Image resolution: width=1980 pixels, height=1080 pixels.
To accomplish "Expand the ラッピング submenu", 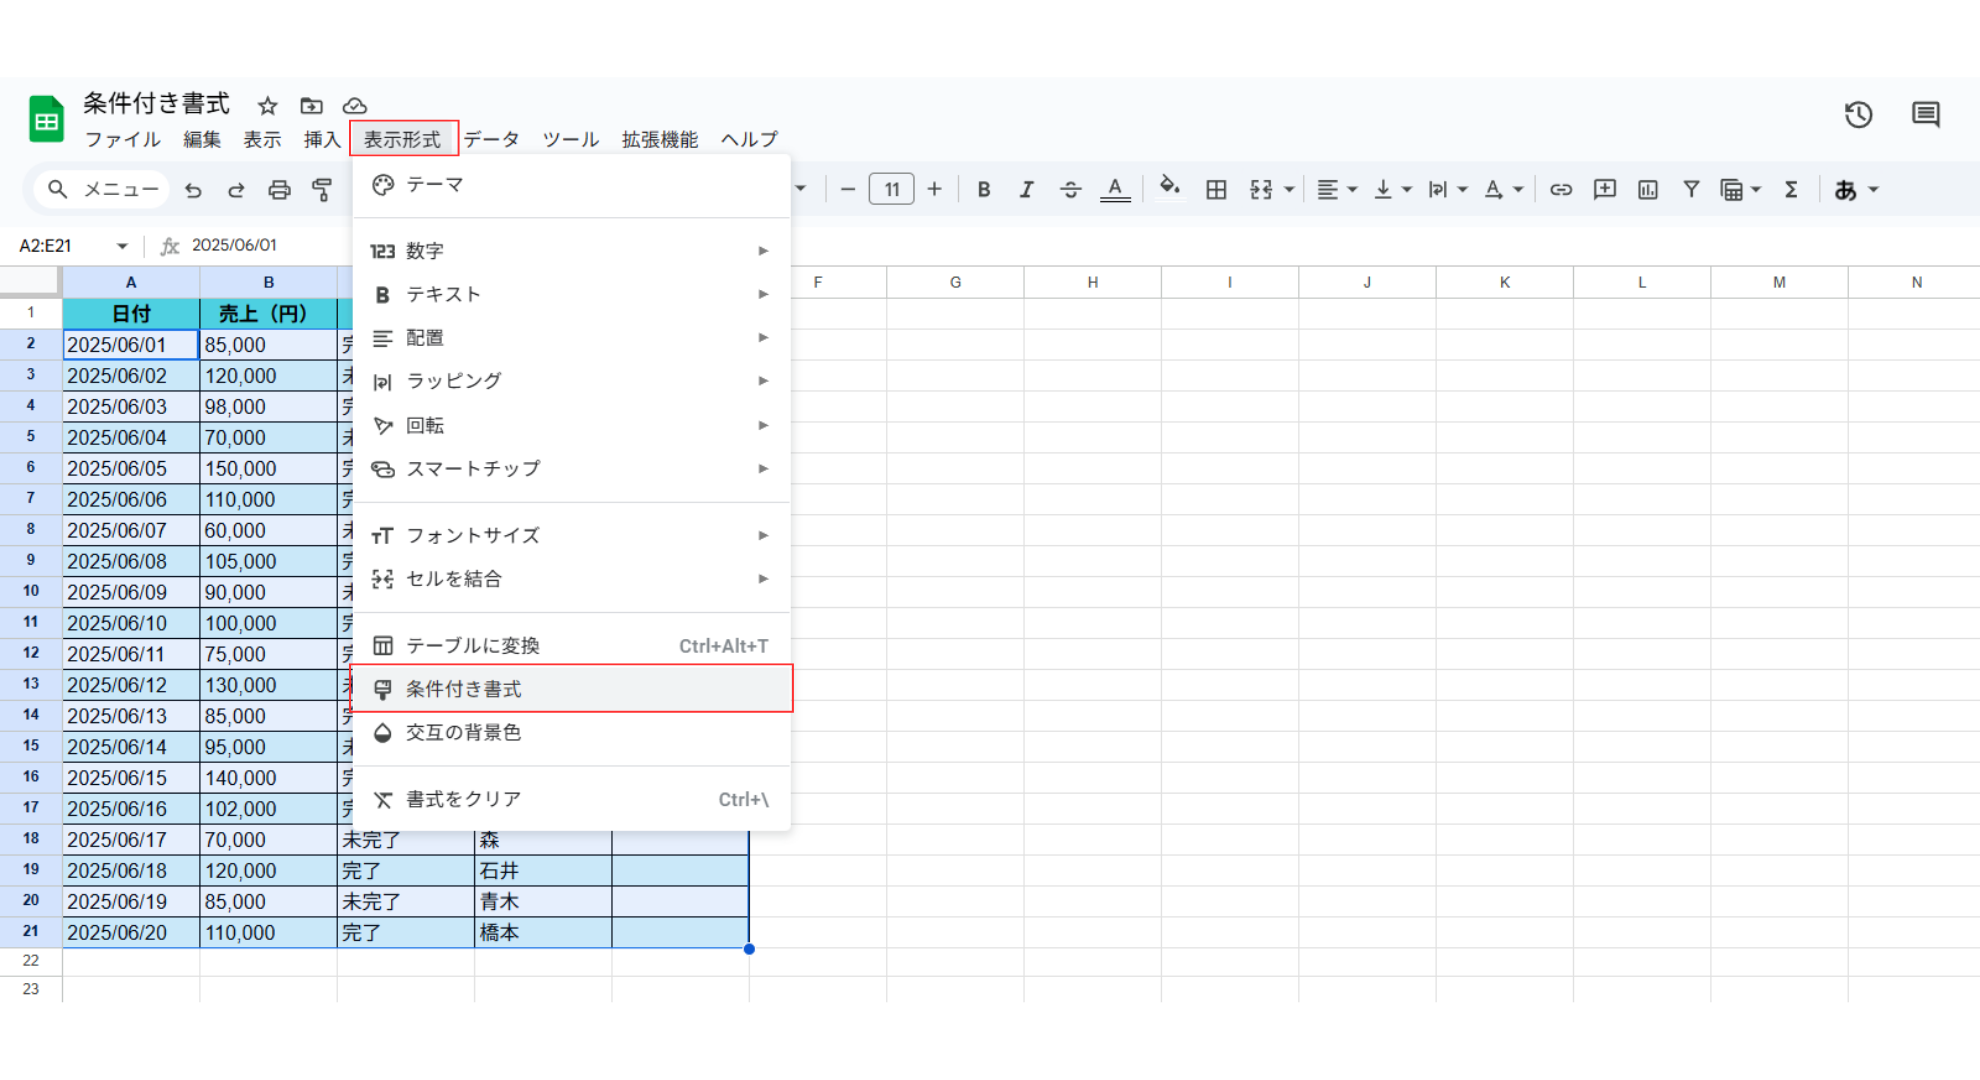I will 571,381.
